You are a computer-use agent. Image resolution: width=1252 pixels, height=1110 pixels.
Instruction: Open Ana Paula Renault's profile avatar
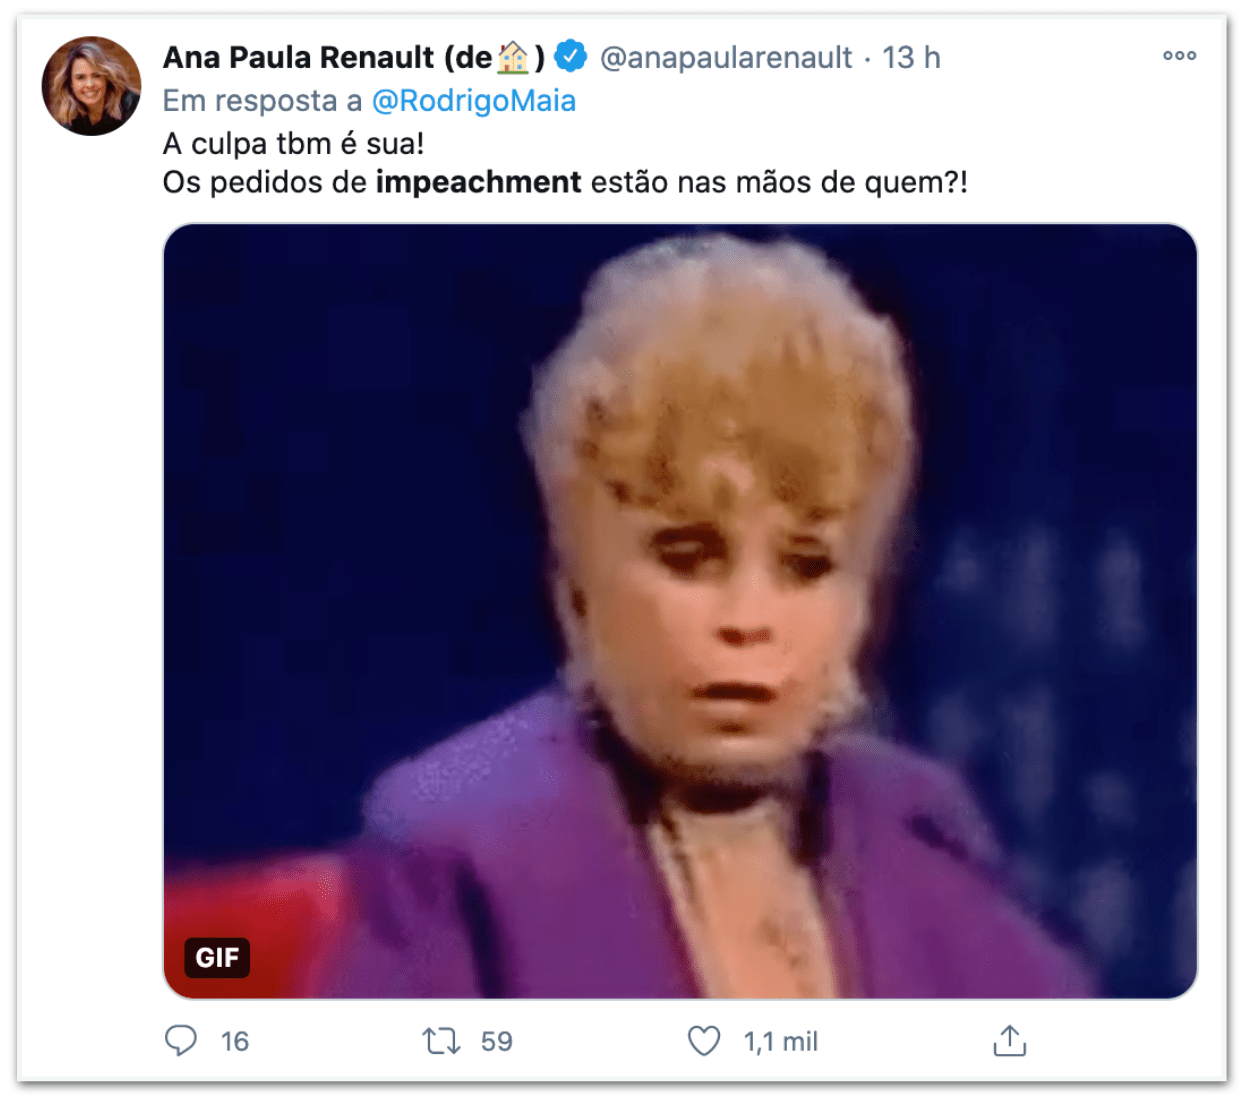click(91, 86)
